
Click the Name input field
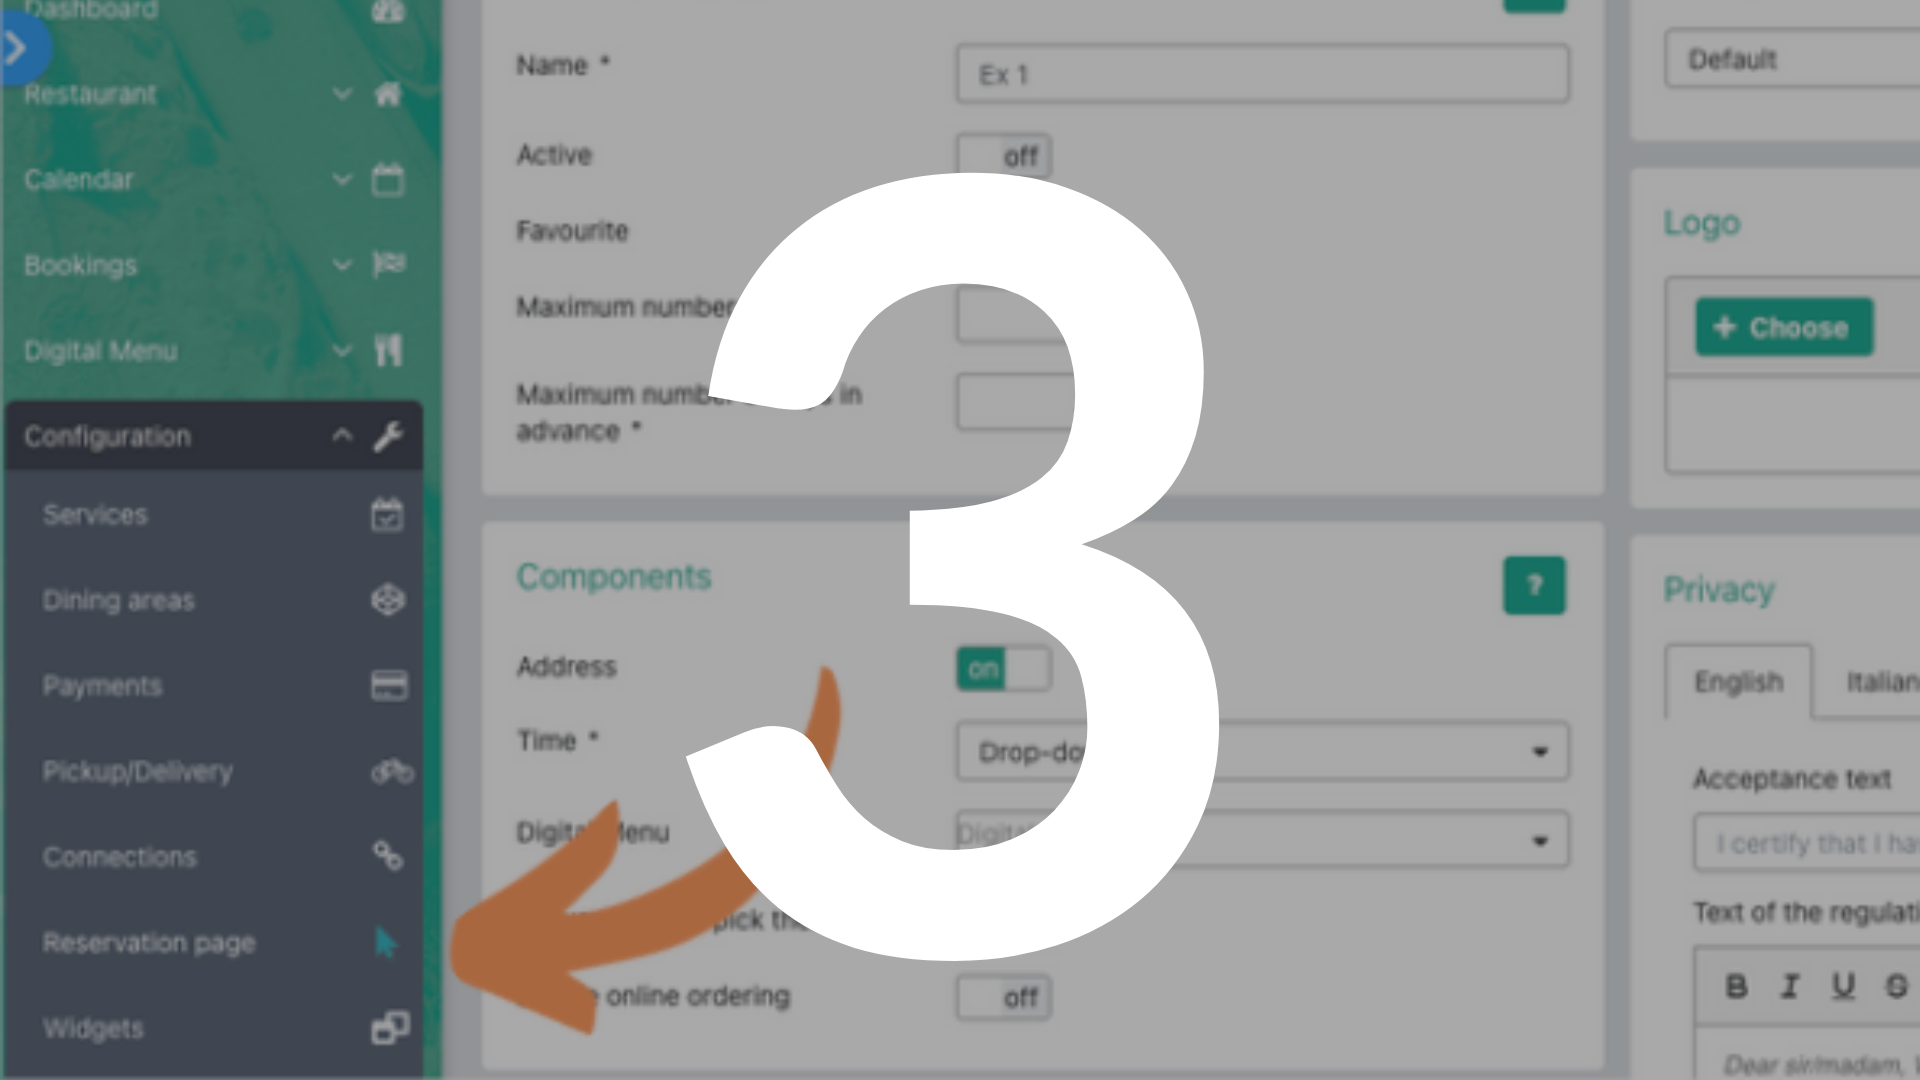pos(1259,75)
